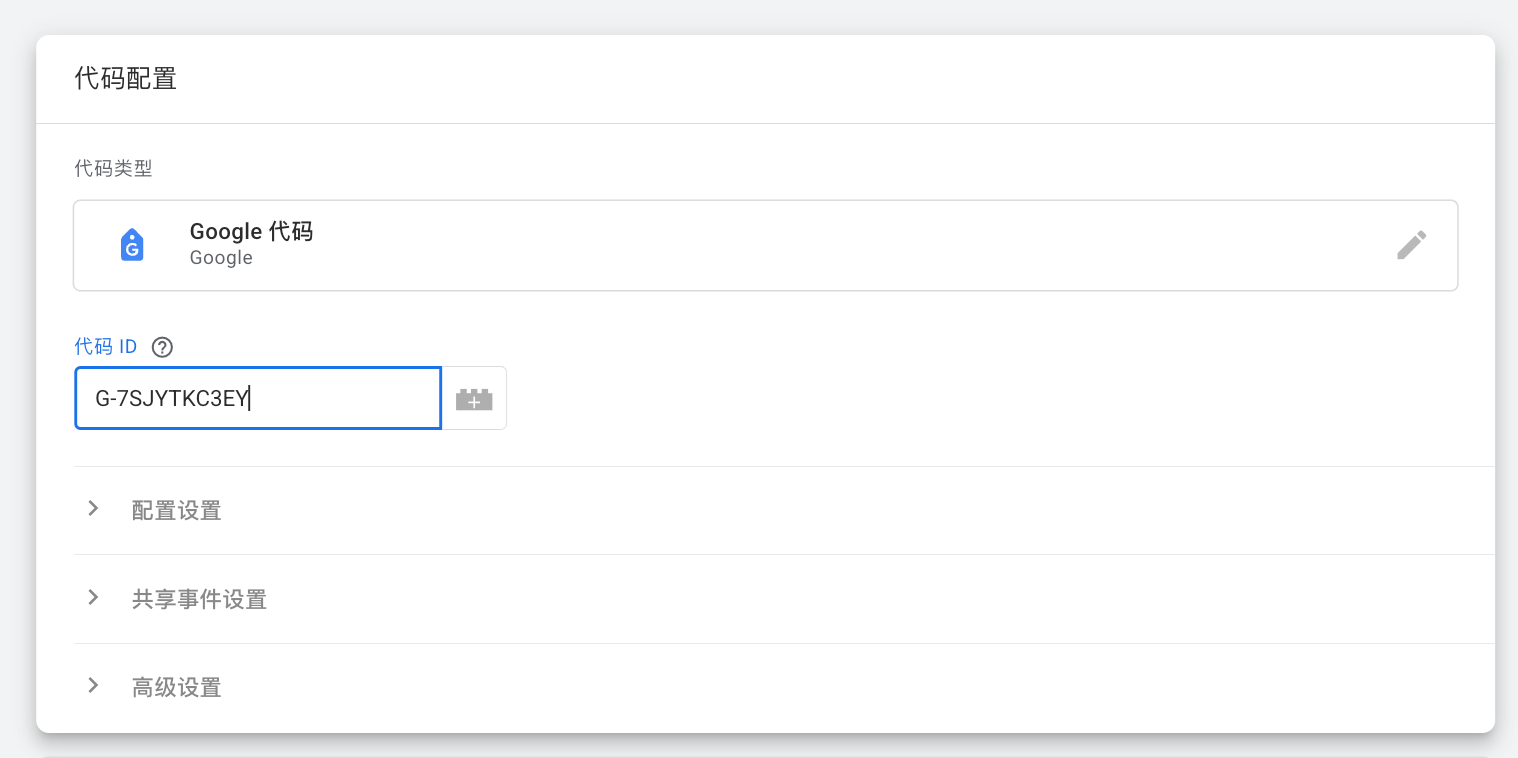Viewport: 1518px width, 758px height.
Task: Click empty space inside 代码 ID field after text
Action: [350, 399]
